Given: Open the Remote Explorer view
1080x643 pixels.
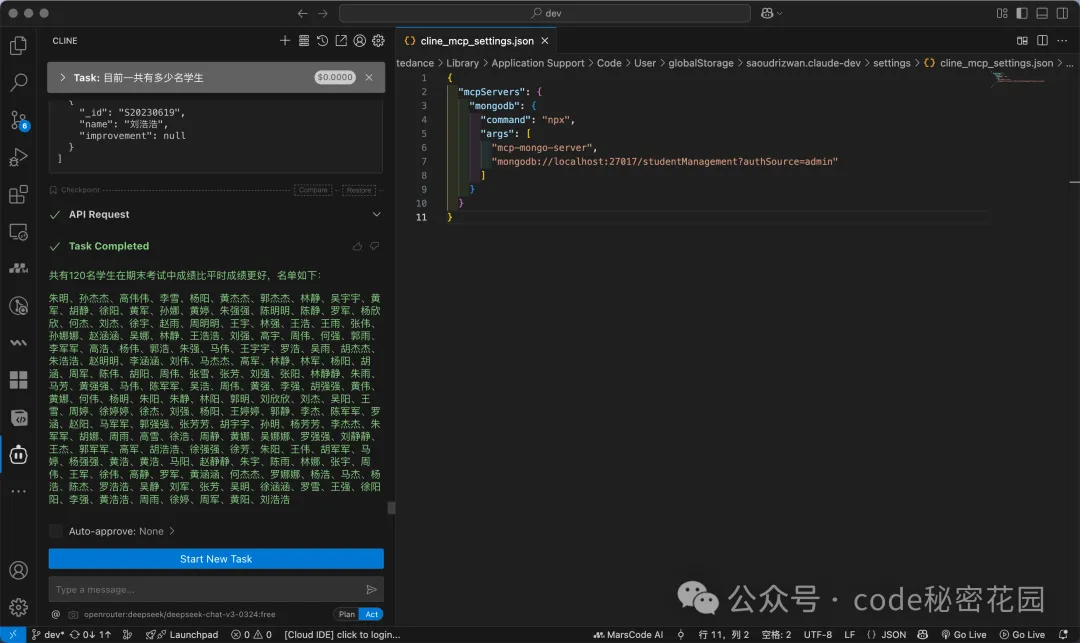Looking at the screenshot, I should [19, 232].
